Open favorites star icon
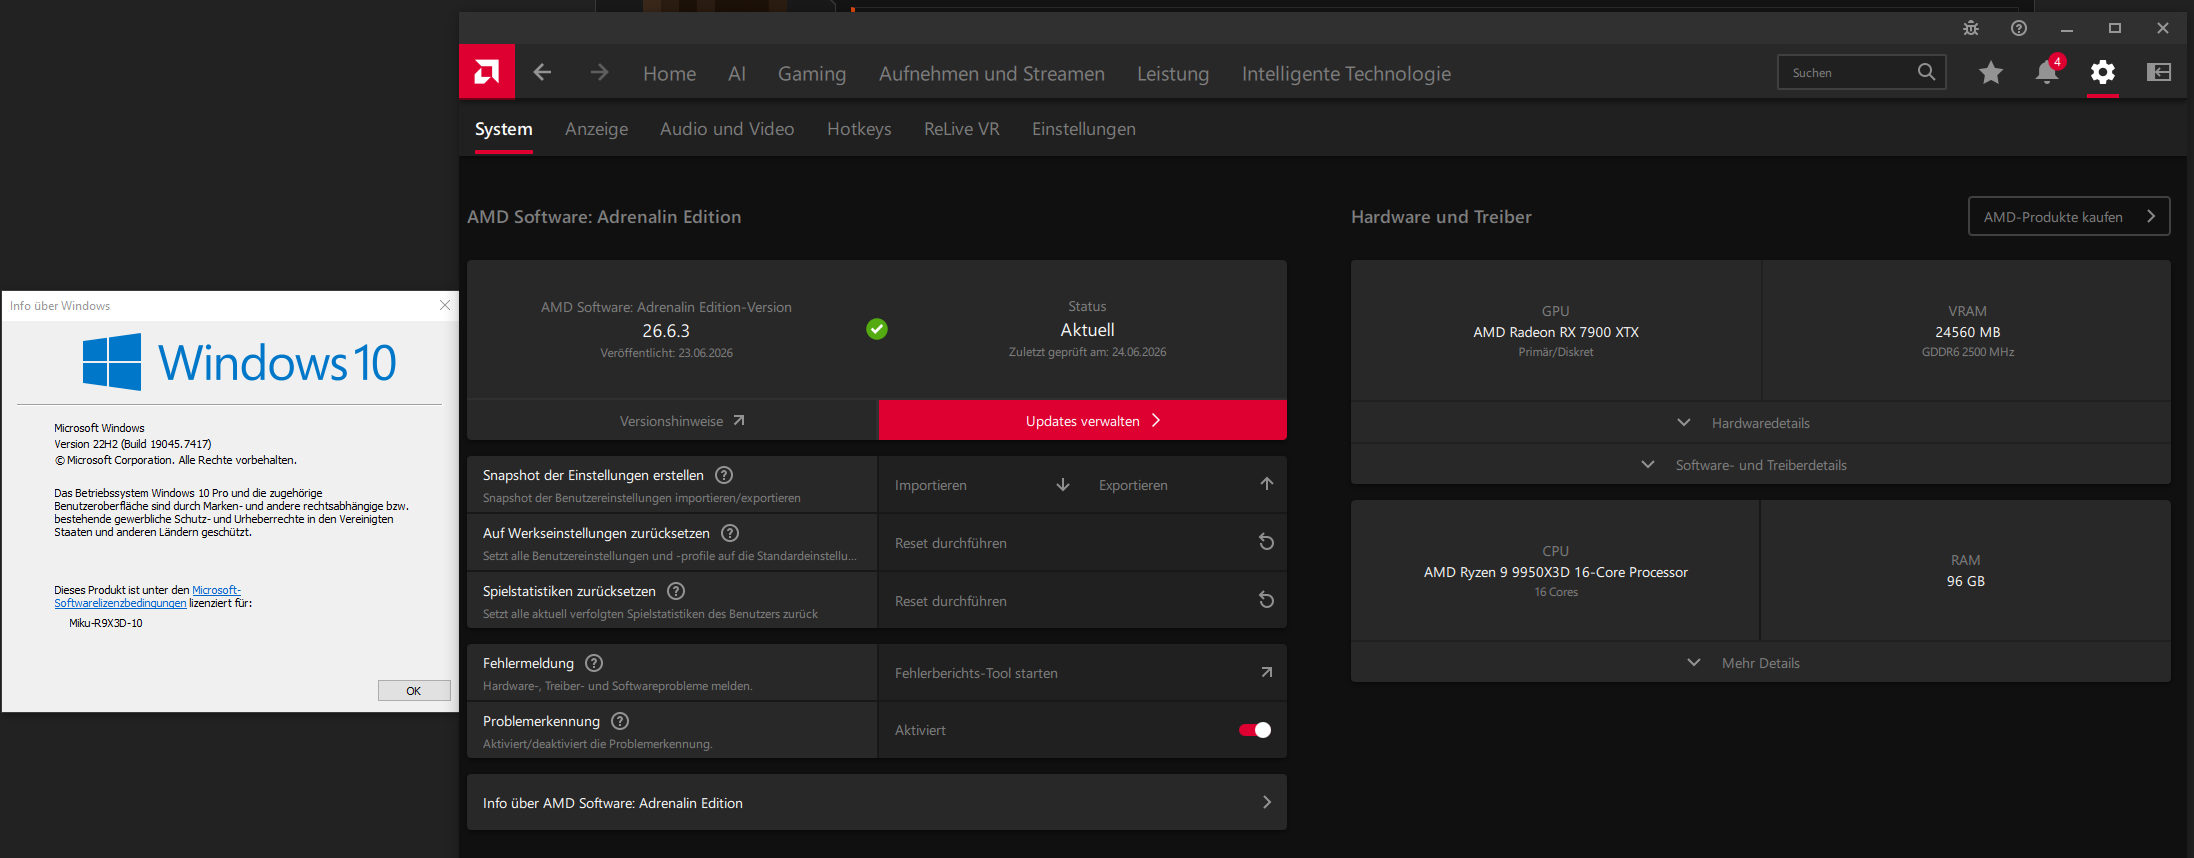 [1991, 72]
